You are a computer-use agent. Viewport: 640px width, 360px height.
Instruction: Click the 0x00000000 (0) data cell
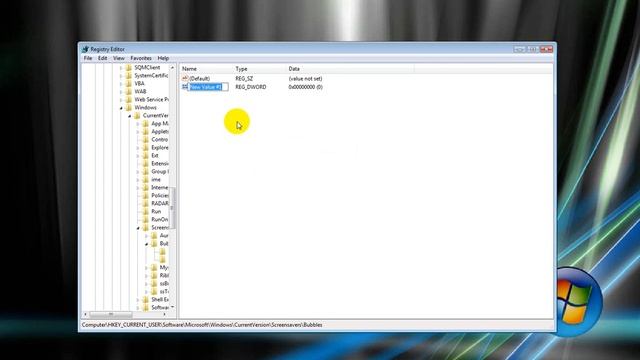[x=305, y=87]
